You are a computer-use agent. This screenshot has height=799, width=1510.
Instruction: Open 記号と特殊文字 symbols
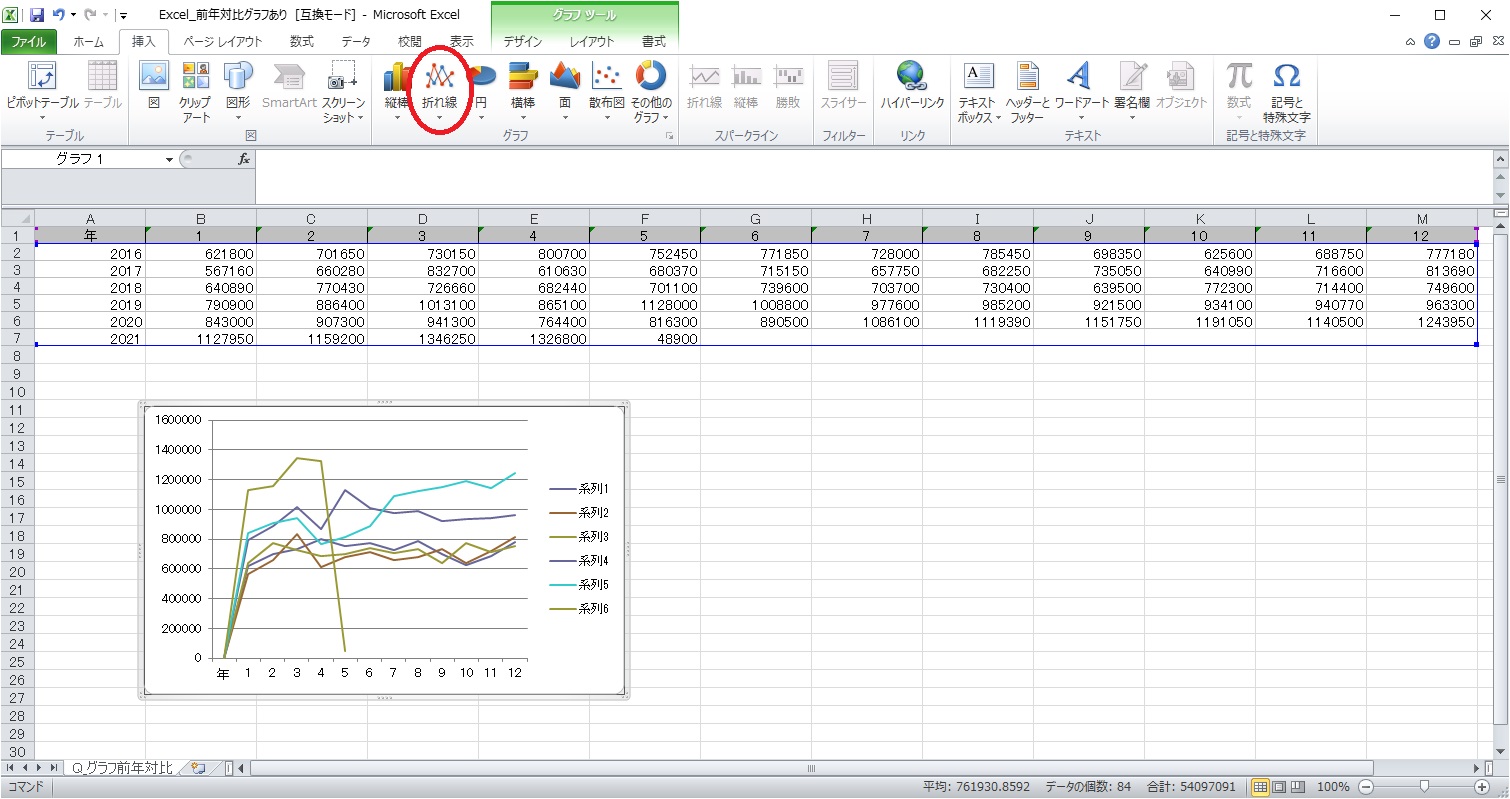[1287, 92]
